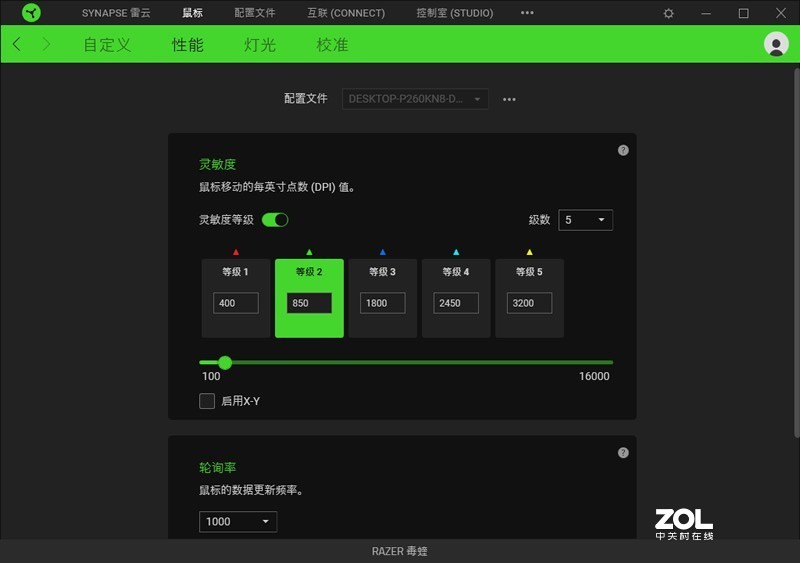Go forward with the right arrow
Screen dimensions: 800x563
pos(46,44)
